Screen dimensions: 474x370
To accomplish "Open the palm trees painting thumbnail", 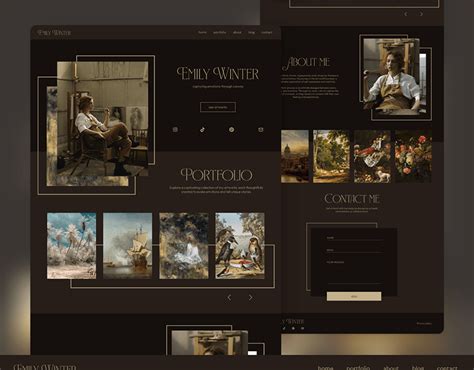I will pyautogui.click(x=72, y=246).
